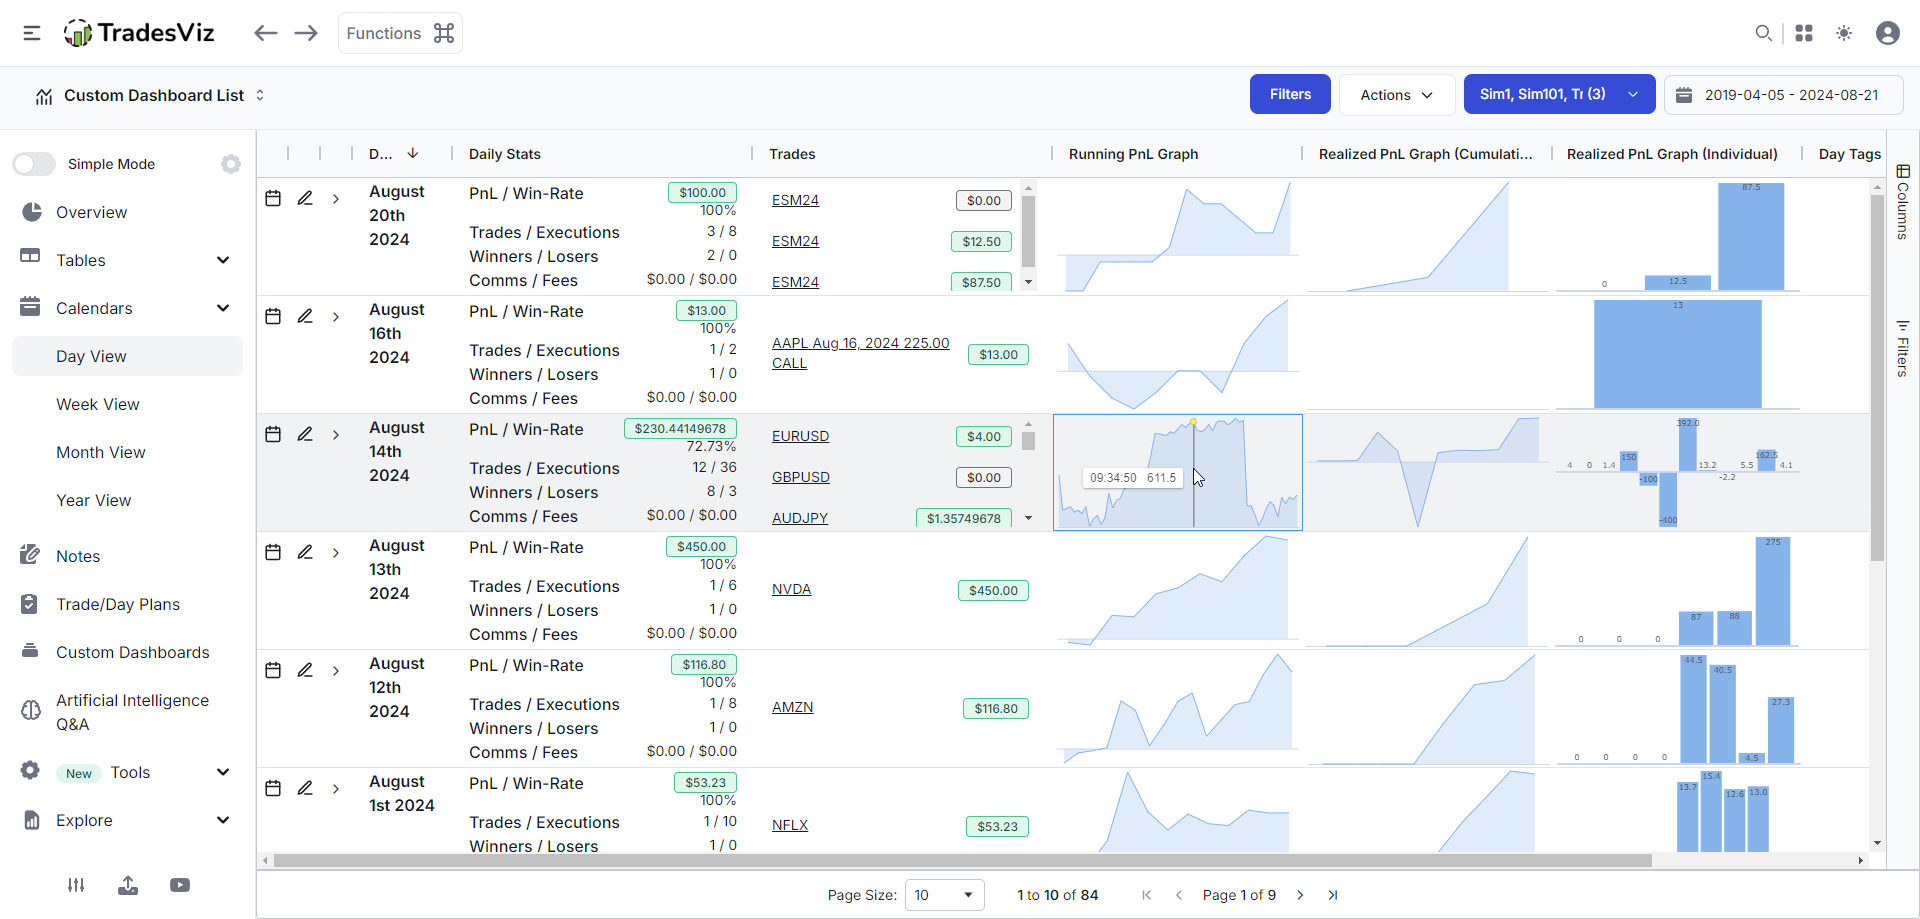Expand the August 1st 2024 row
Viewport: 1920px width, 919px height.
point(336,789)
